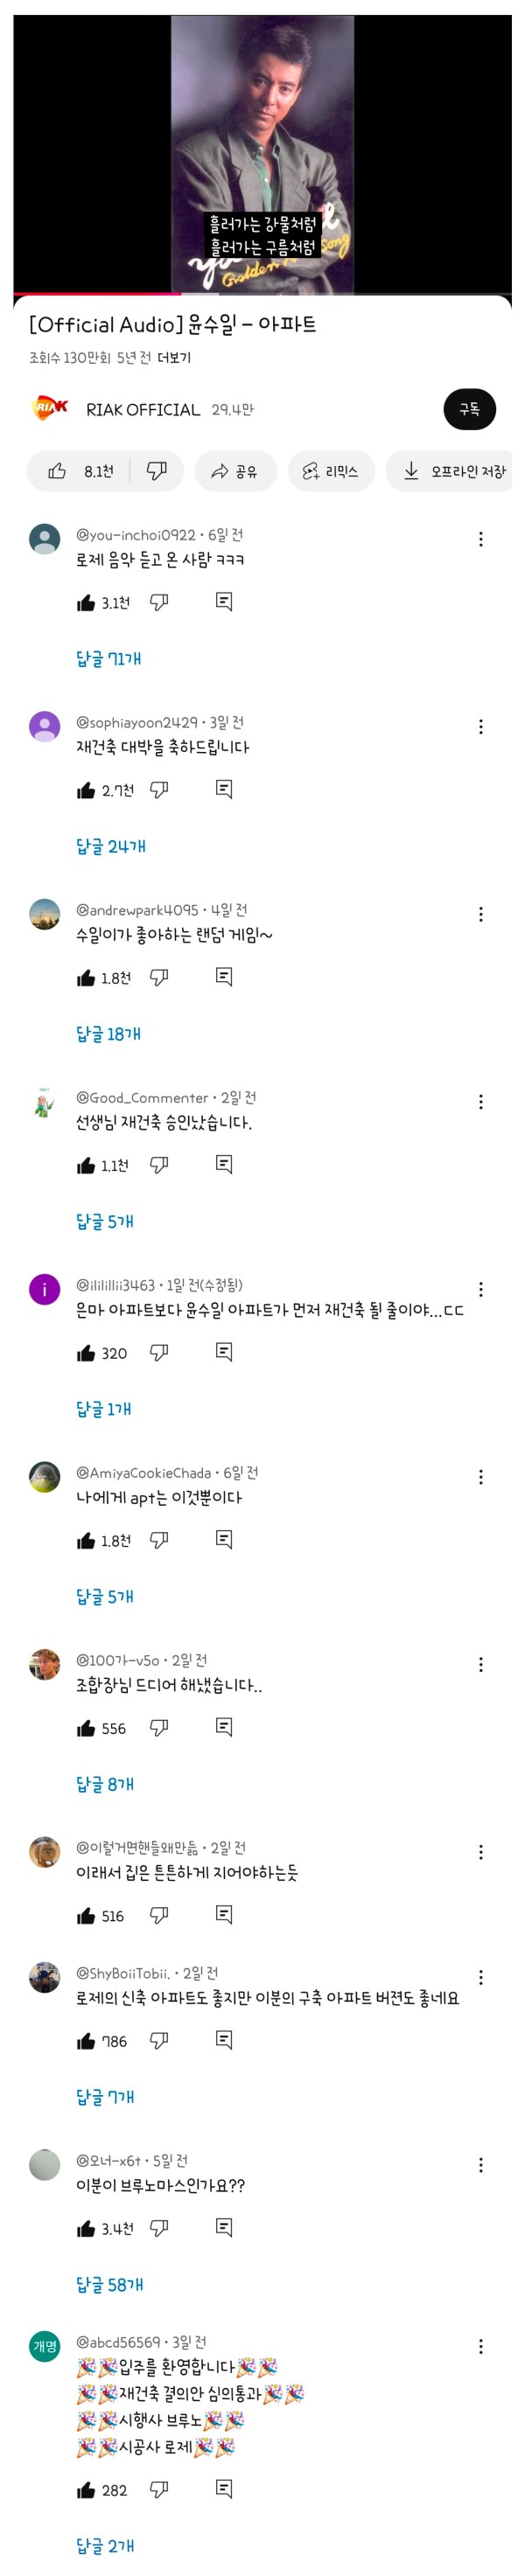Dislike the @andrewpark4095 comment

point(159,978)
